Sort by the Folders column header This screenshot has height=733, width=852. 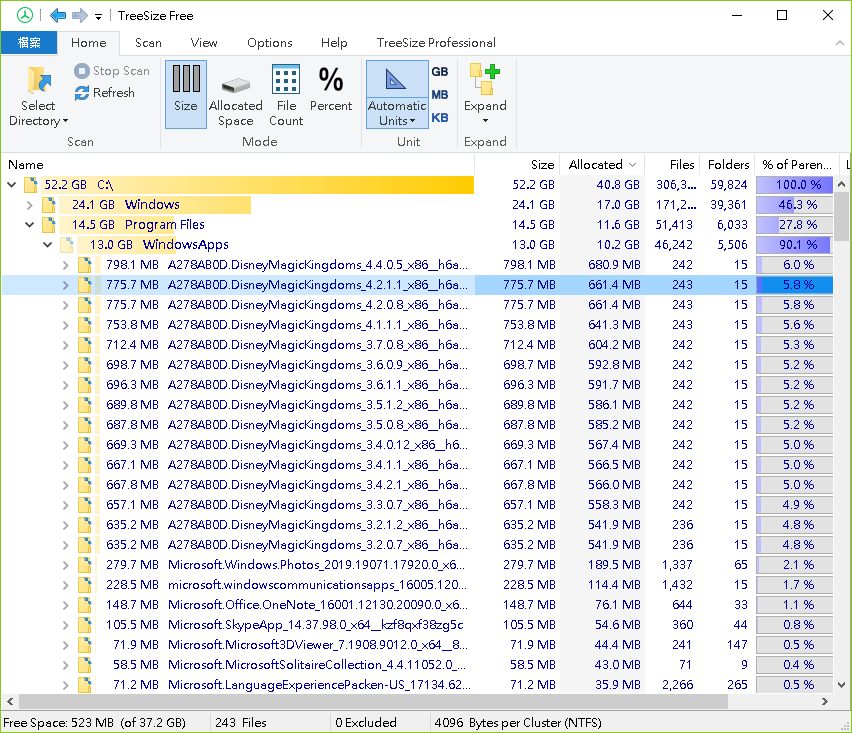coord(728,165)
